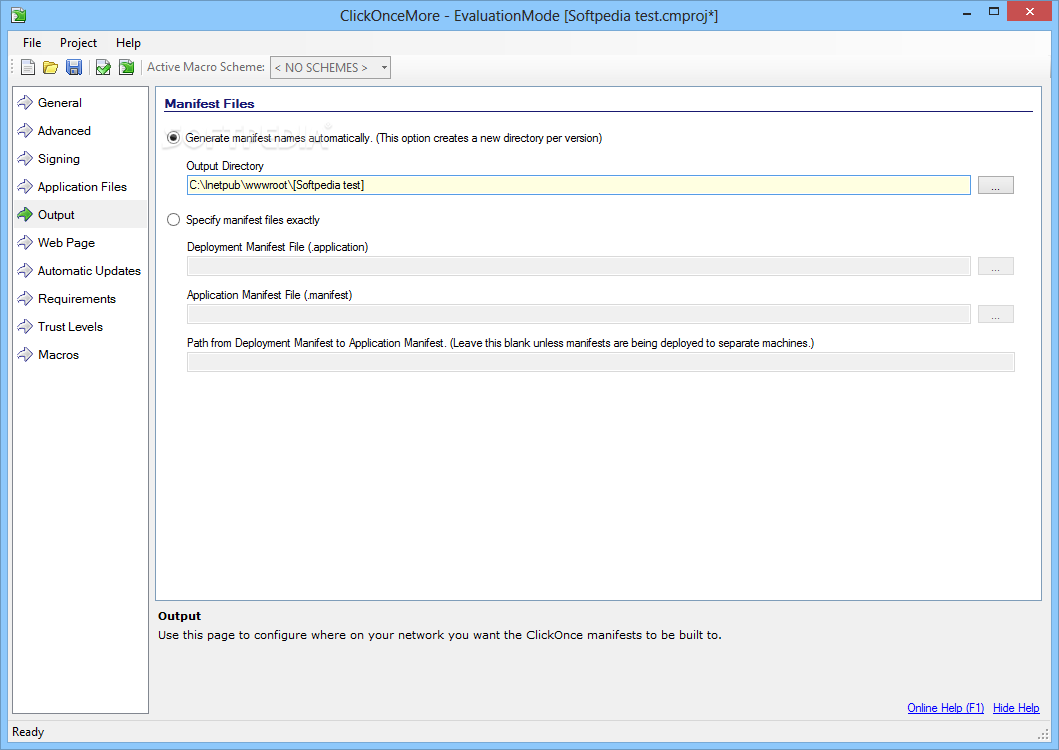Click the arrow icon next to General
The image size is (1059, 750).
(x=25, y=103)
